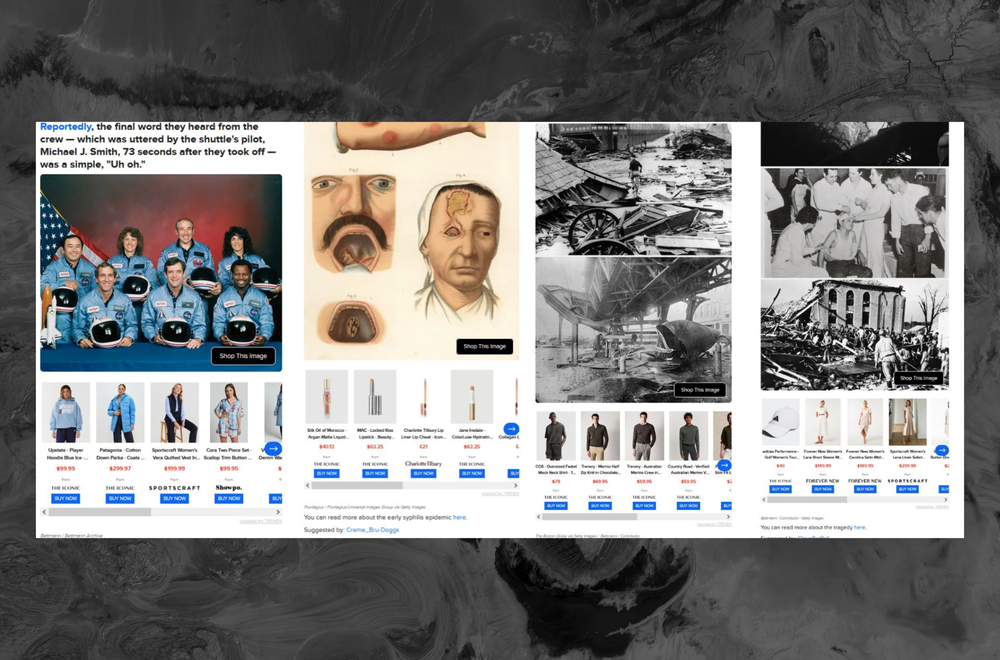Select the Silk Oil of Morocco product image

pos(327,397)
